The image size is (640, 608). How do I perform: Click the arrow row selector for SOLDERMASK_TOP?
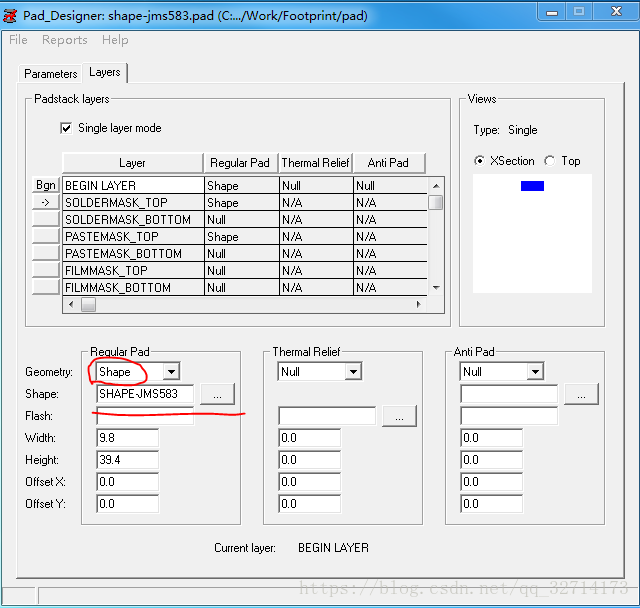tap(46, 202)
